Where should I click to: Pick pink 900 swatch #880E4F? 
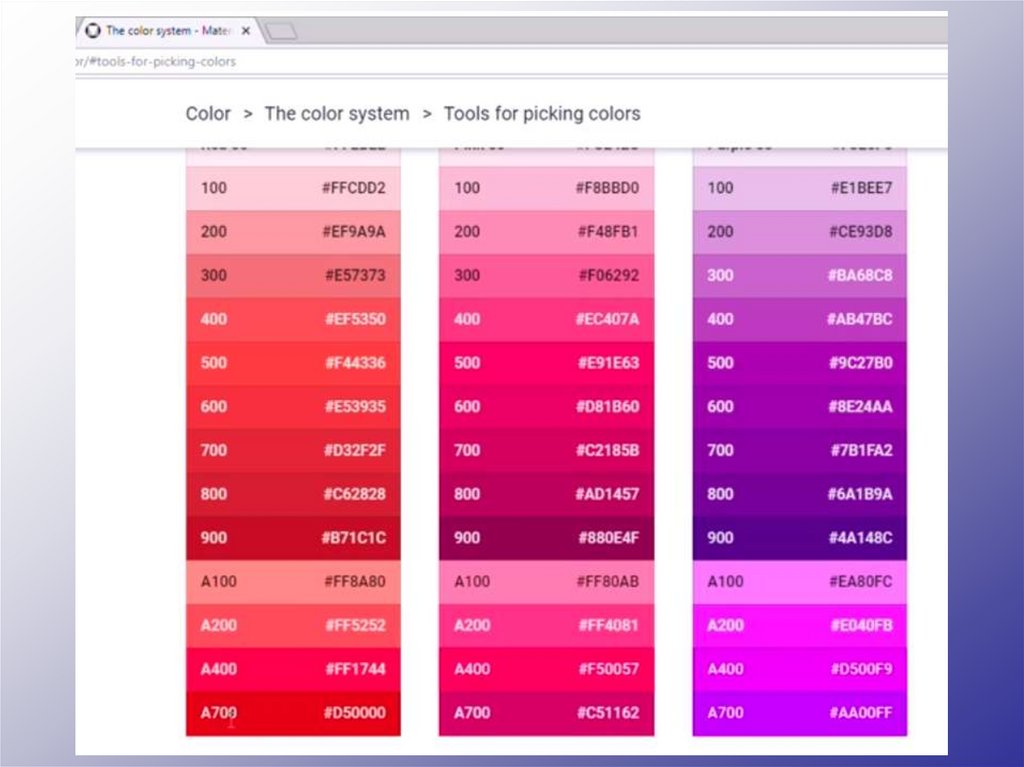pyautogui.click(x=547, y=538)
